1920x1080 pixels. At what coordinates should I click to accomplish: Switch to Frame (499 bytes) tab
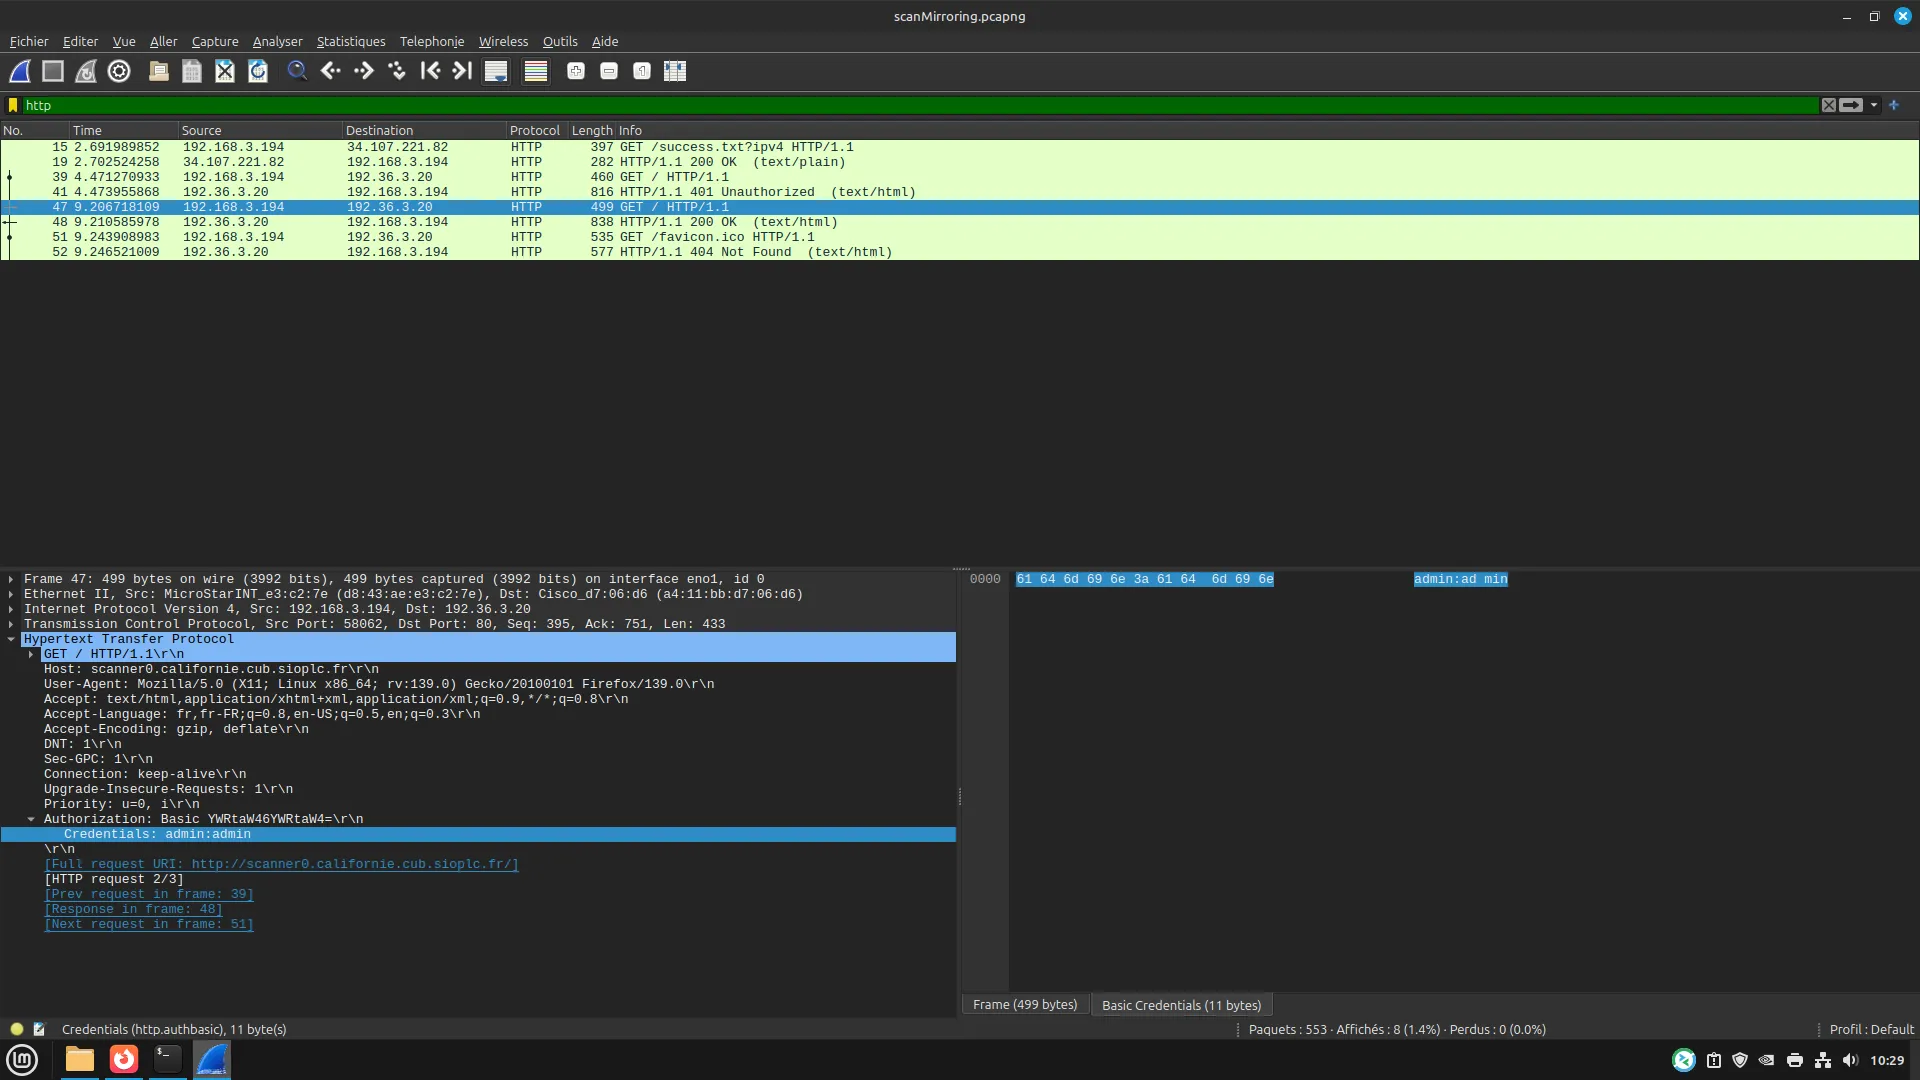click(1024, 1005)
